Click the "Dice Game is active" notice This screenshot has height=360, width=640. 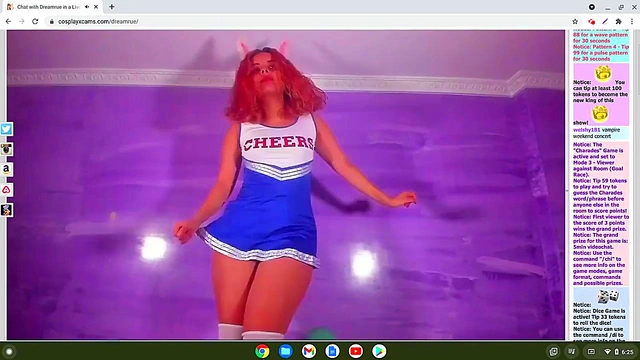[599, 317]
